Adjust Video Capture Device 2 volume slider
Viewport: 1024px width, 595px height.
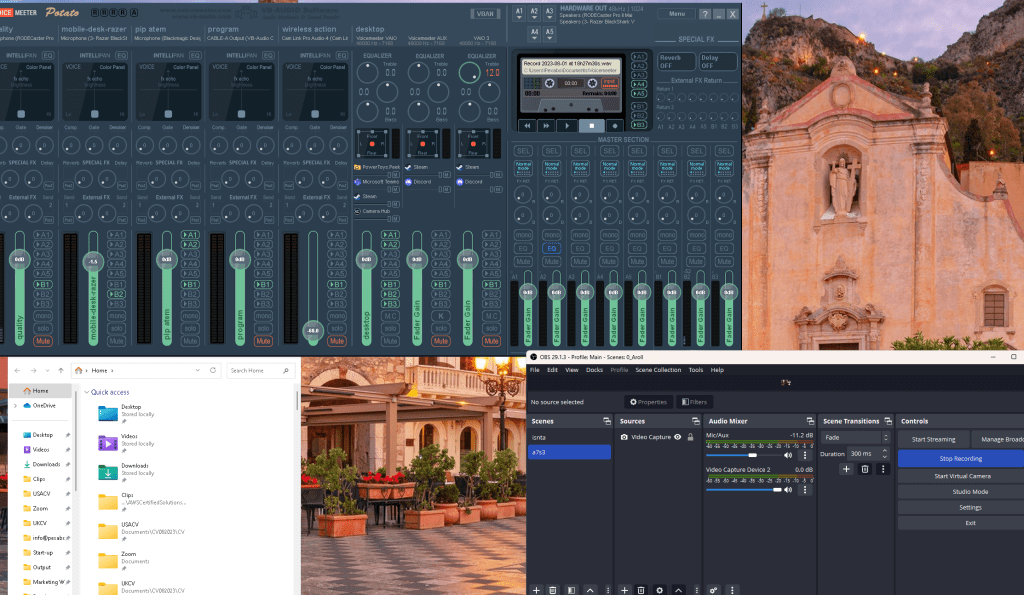743,489
